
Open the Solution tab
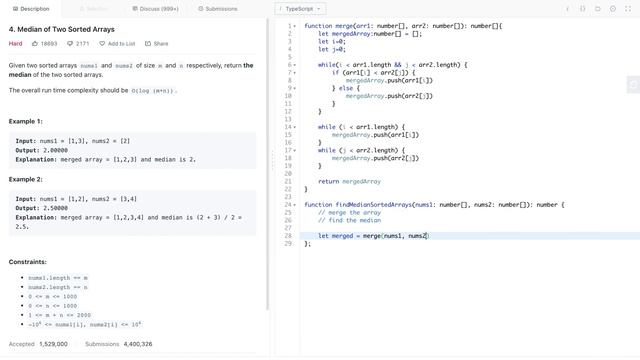click(94, 9)
